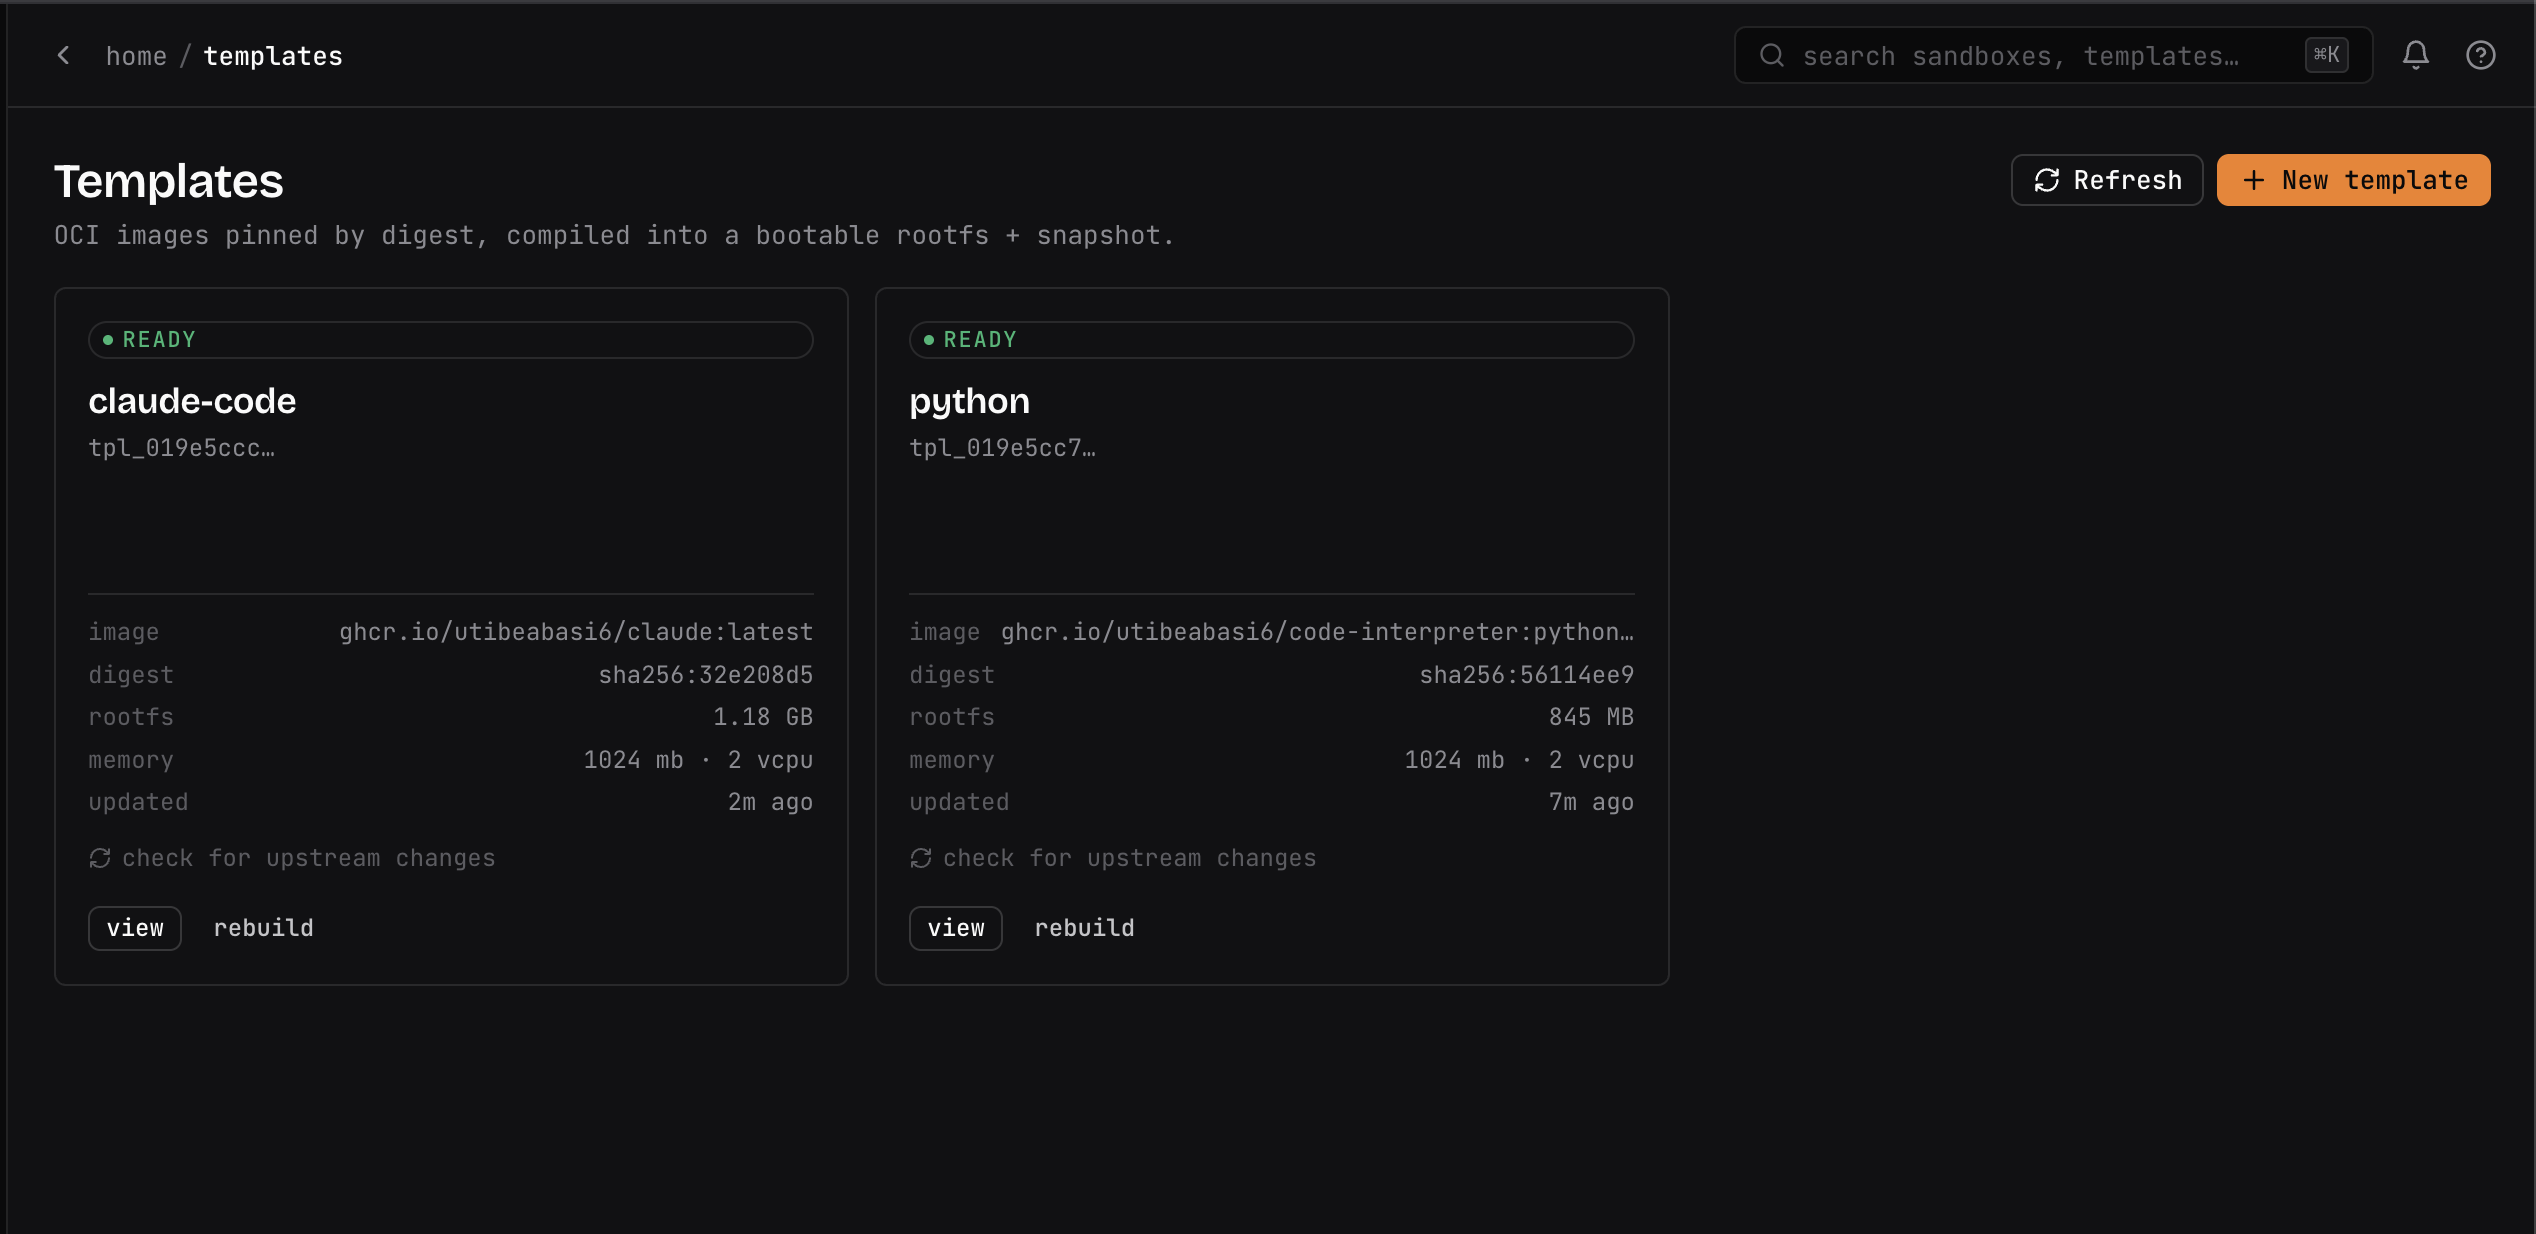Click claude-code memory value 1024 mb · 2 vcpu
The width and height of the screenshot is (2536, 1234).
(698, 760)
